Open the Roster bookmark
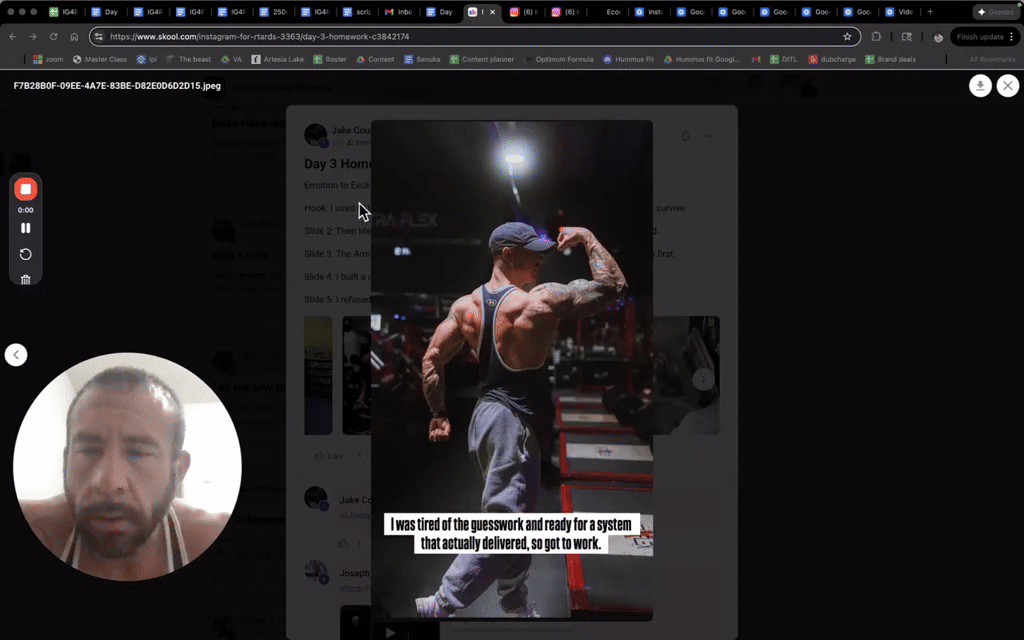The height and width of the screenshot is (640, 1024). click(330, 59)
